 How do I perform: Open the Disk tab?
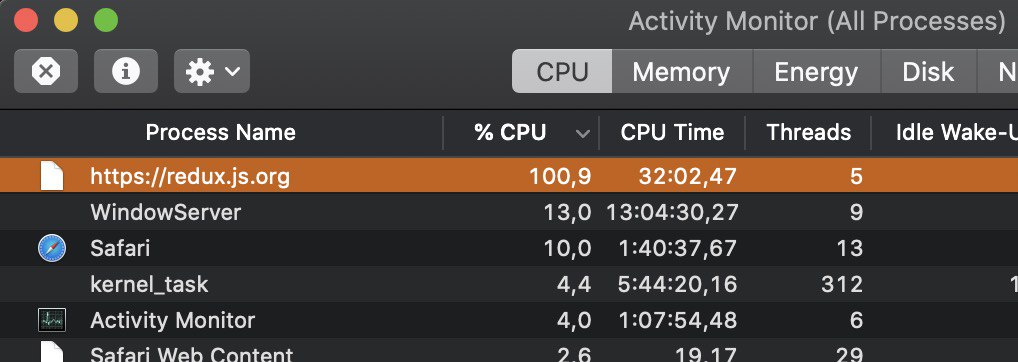pyautogui.click(x=928, y=71)
